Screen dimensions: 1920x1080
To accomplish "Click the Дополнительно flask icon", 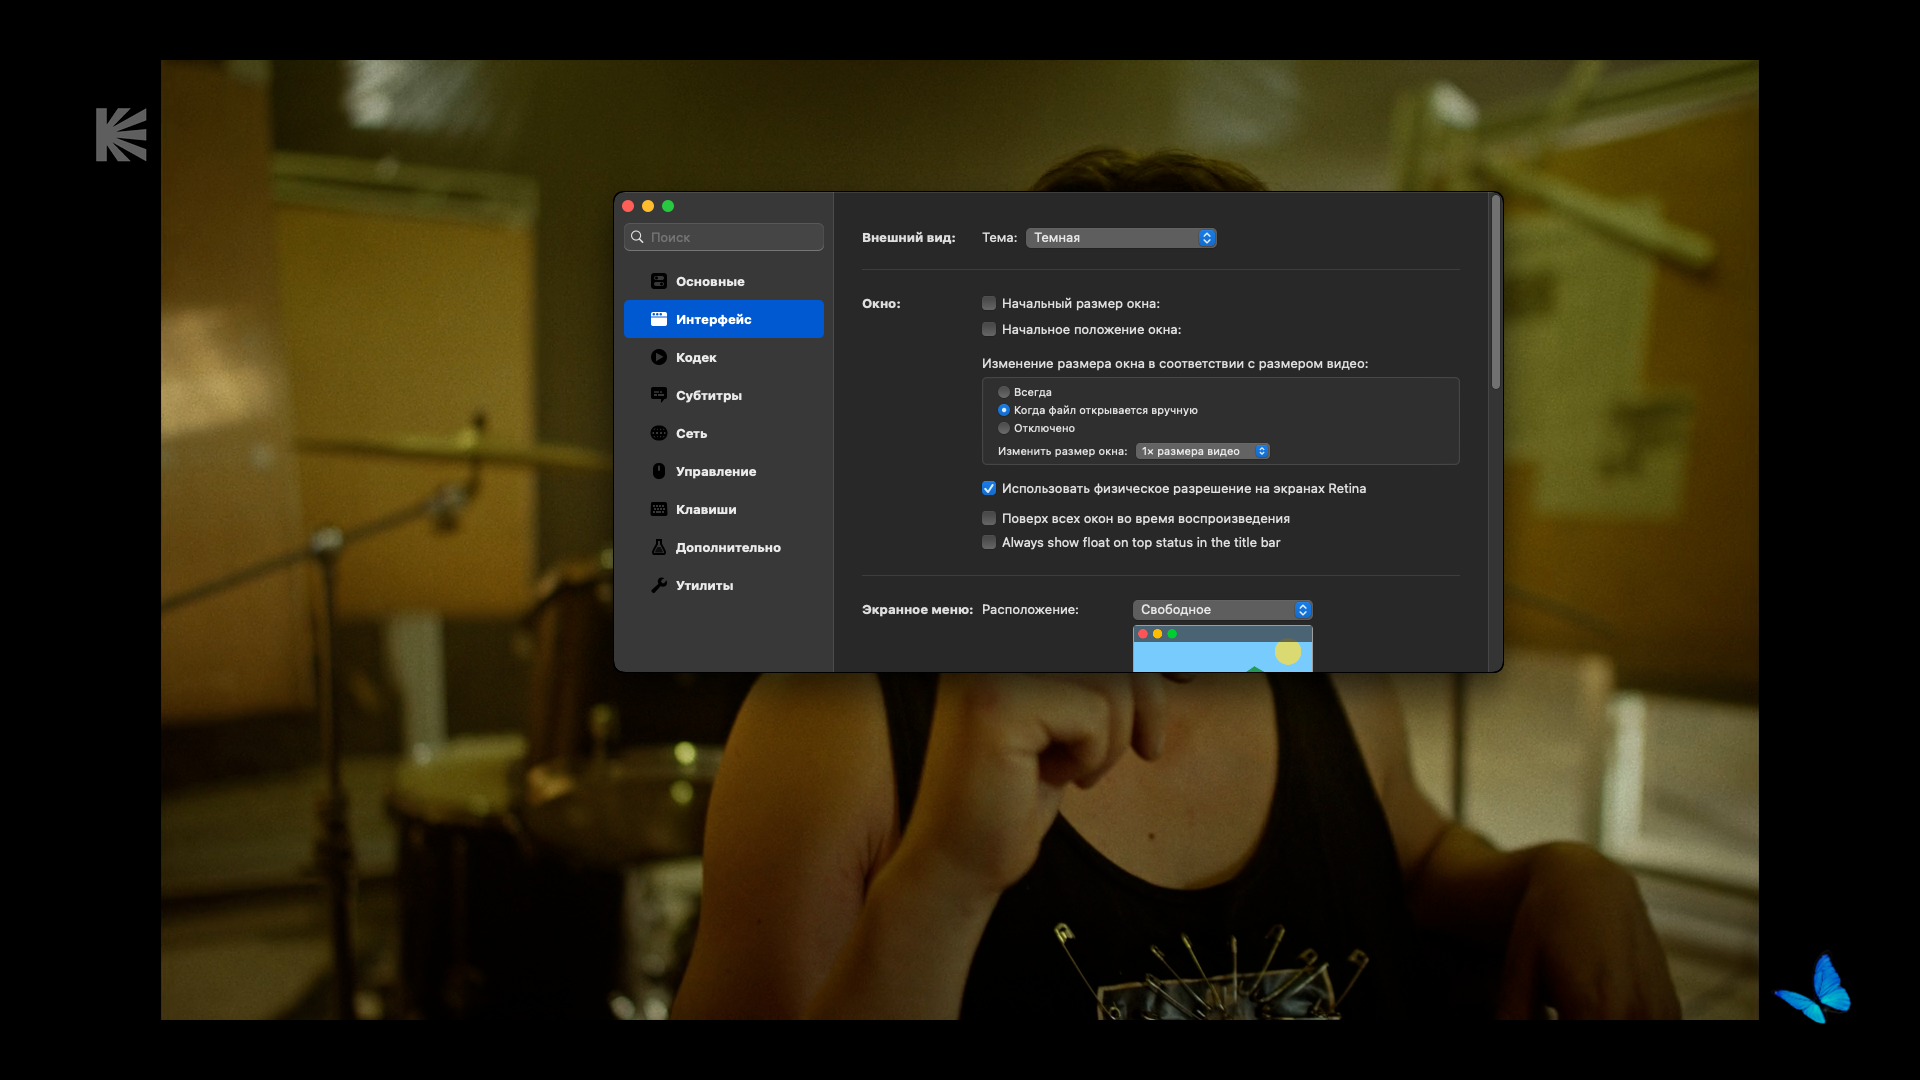I will [658, 547].
